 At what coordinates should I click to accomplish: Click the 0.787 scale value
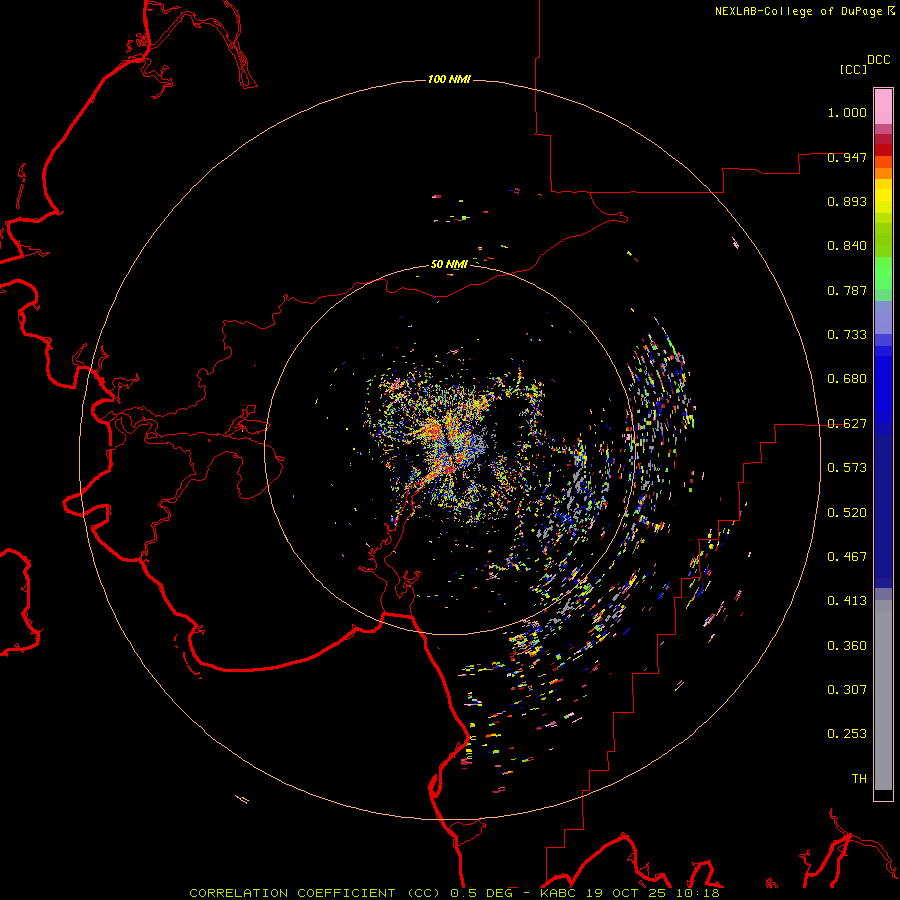click(847, 290)
